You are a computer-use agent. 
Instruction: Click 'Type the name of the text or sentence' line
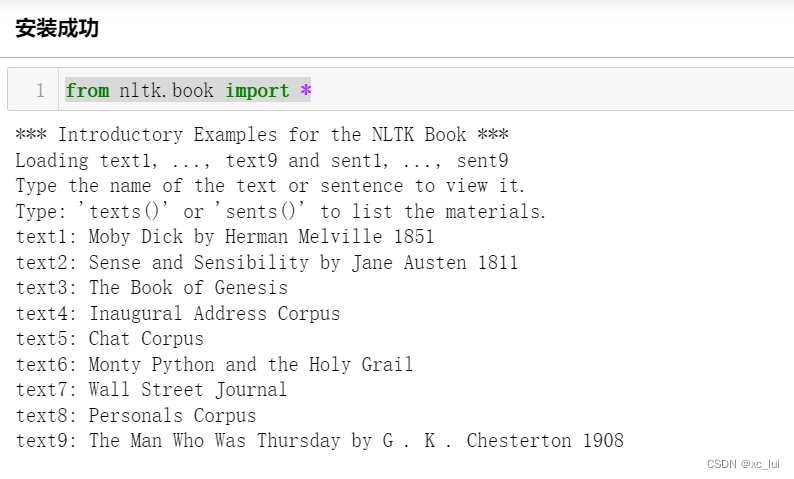(270, 186)
